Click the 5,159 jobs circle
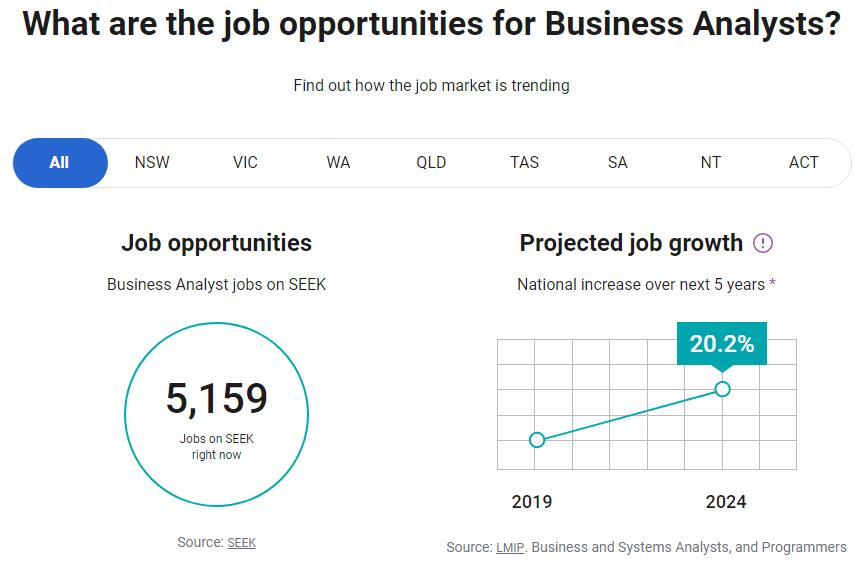This screenshot has height=576, width=865. [x=217, y=414]
